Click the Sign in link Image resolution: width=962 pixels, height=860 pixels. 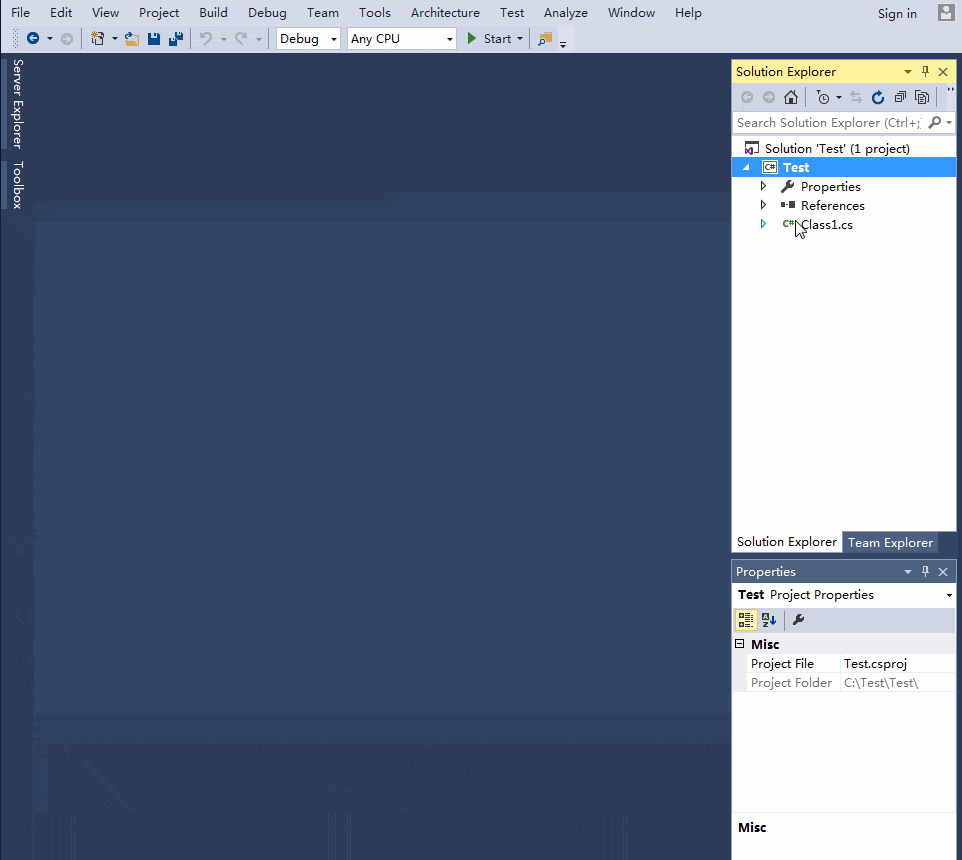[x=897, y=13]
